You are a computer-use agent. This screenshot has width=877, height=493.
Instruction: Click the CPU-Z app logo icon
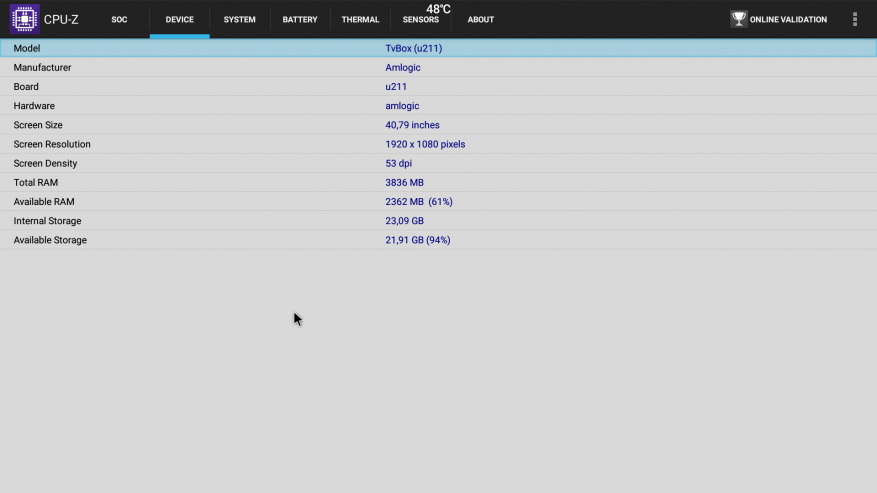[x=24, y=19]
